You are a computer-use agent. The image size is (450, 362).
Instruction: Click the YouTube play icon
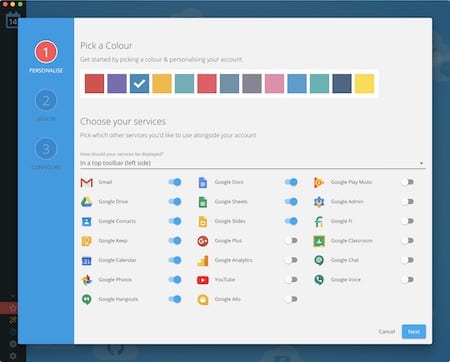(203, 280)
